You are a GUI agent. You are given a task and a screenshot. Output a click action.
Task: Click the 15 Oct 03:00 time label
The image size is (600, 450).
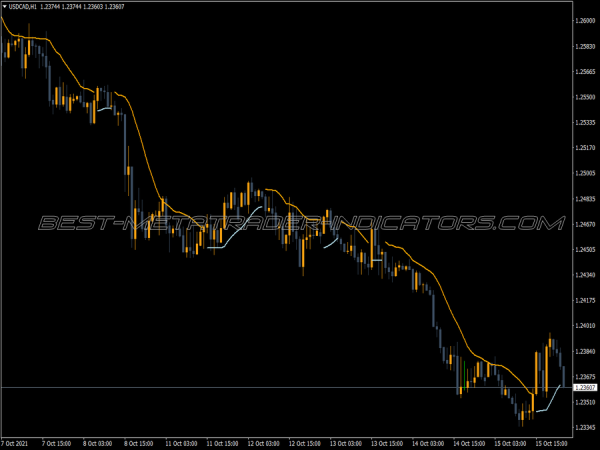510,443
